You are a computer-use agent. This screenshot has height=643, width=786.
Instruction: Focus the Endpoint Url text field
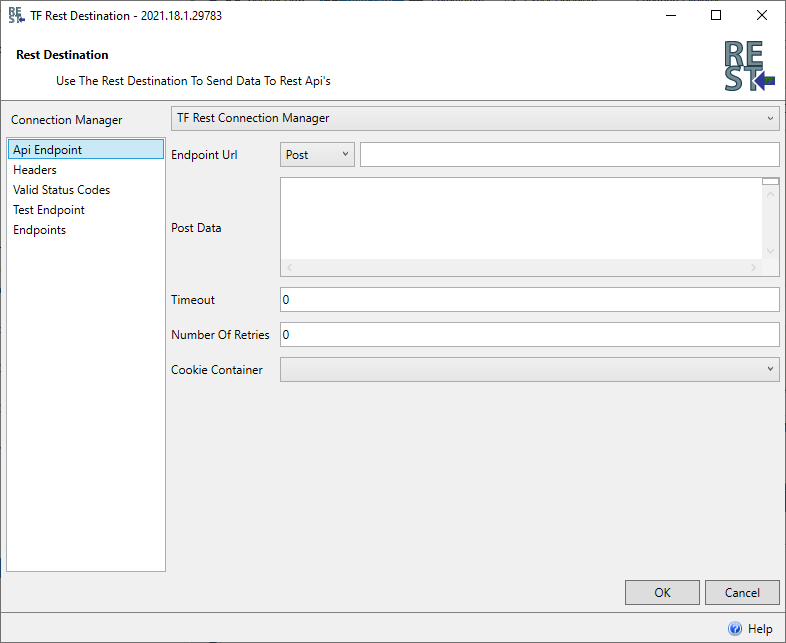(570, 154)
